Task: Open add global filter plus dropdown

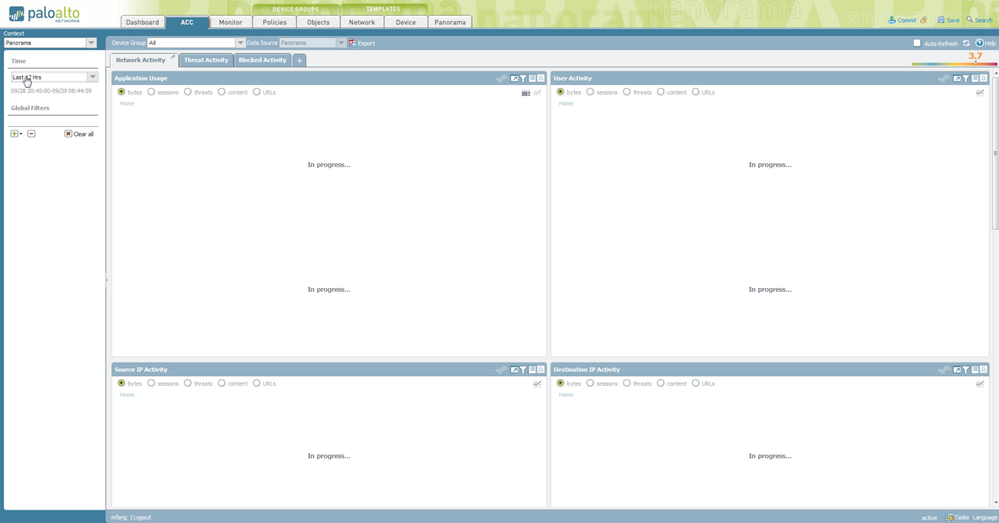Action: tap(15, 134)
